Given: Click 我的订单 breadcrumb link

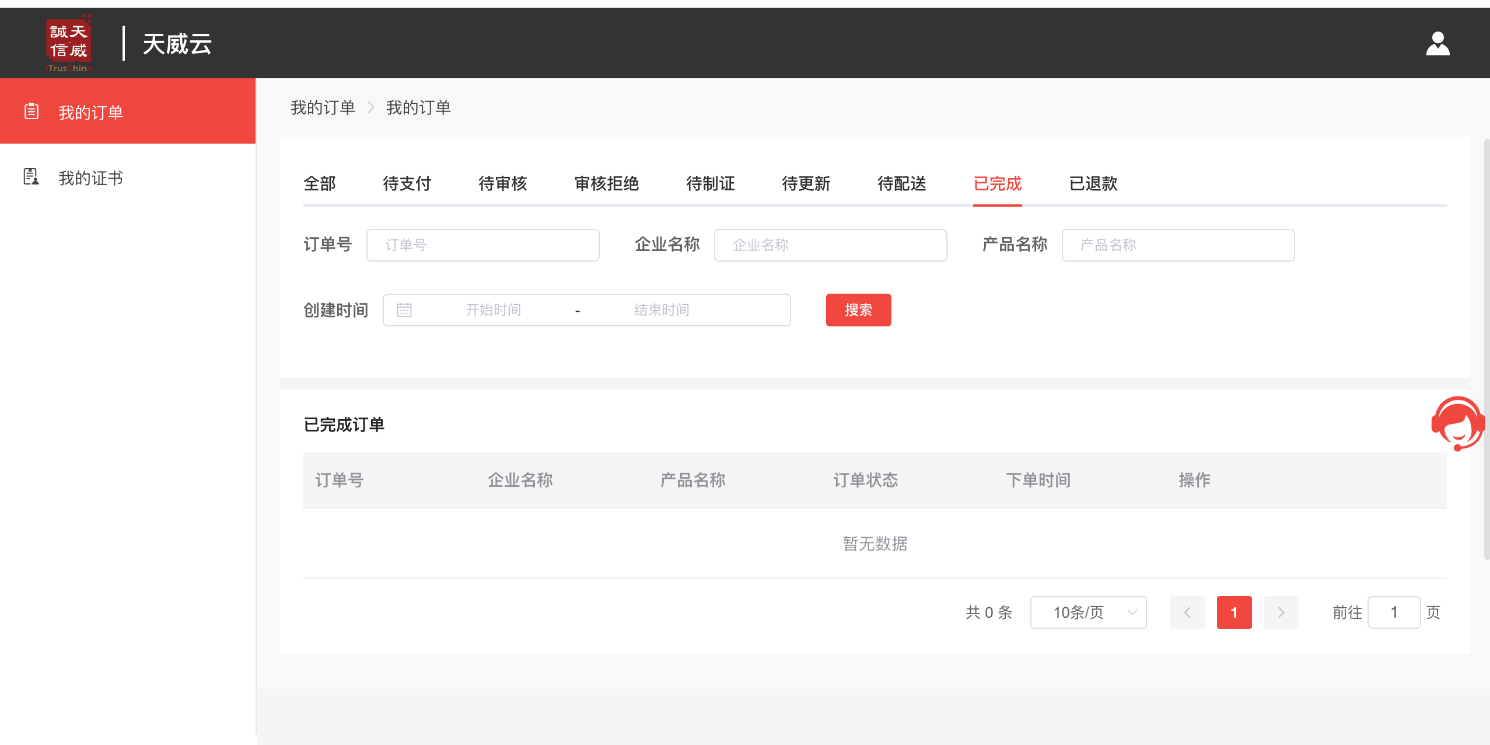Looking at the screenshot, I should click(x=322, y=107).
